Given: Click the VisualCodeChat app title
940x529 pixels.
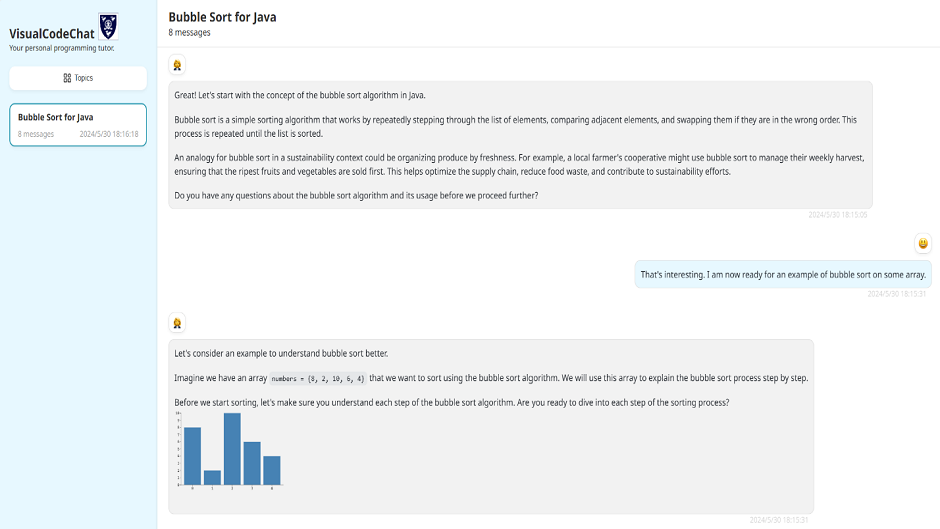Looking at the screenshot, I should [x=52, y=34].
